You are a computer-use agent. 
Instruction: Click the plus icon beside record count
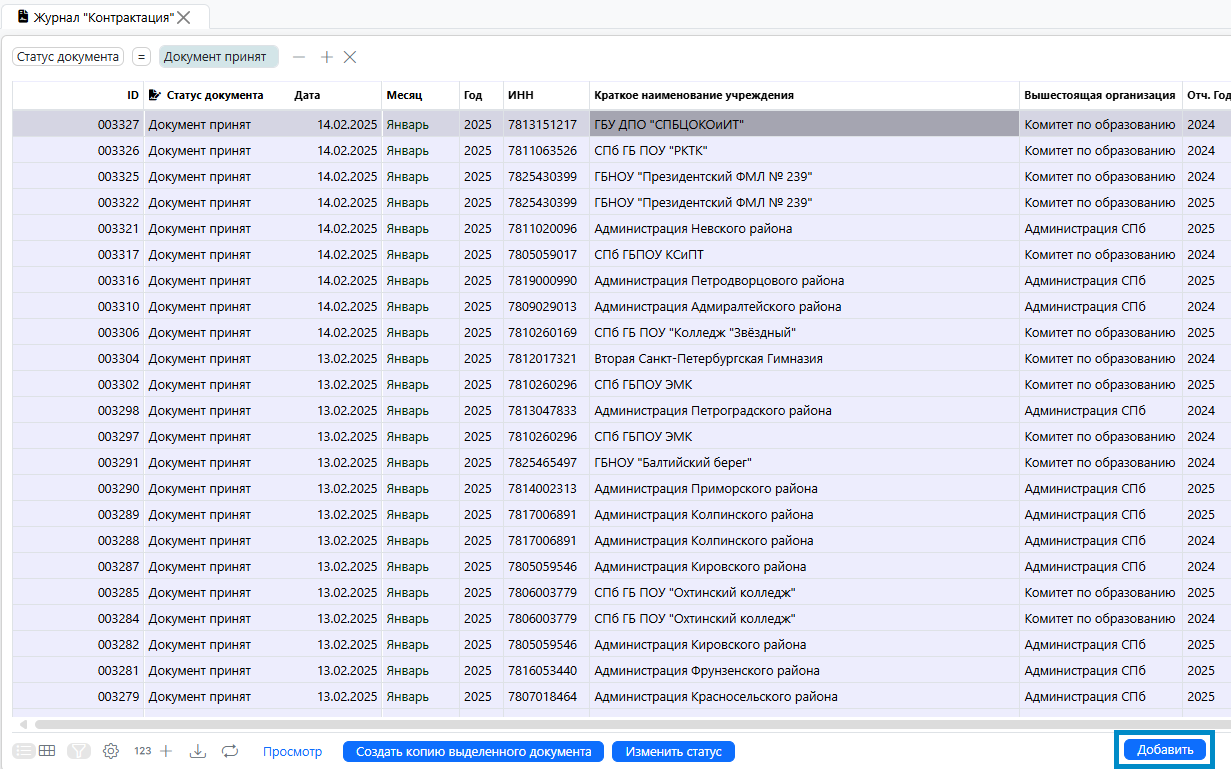point(166,751)
